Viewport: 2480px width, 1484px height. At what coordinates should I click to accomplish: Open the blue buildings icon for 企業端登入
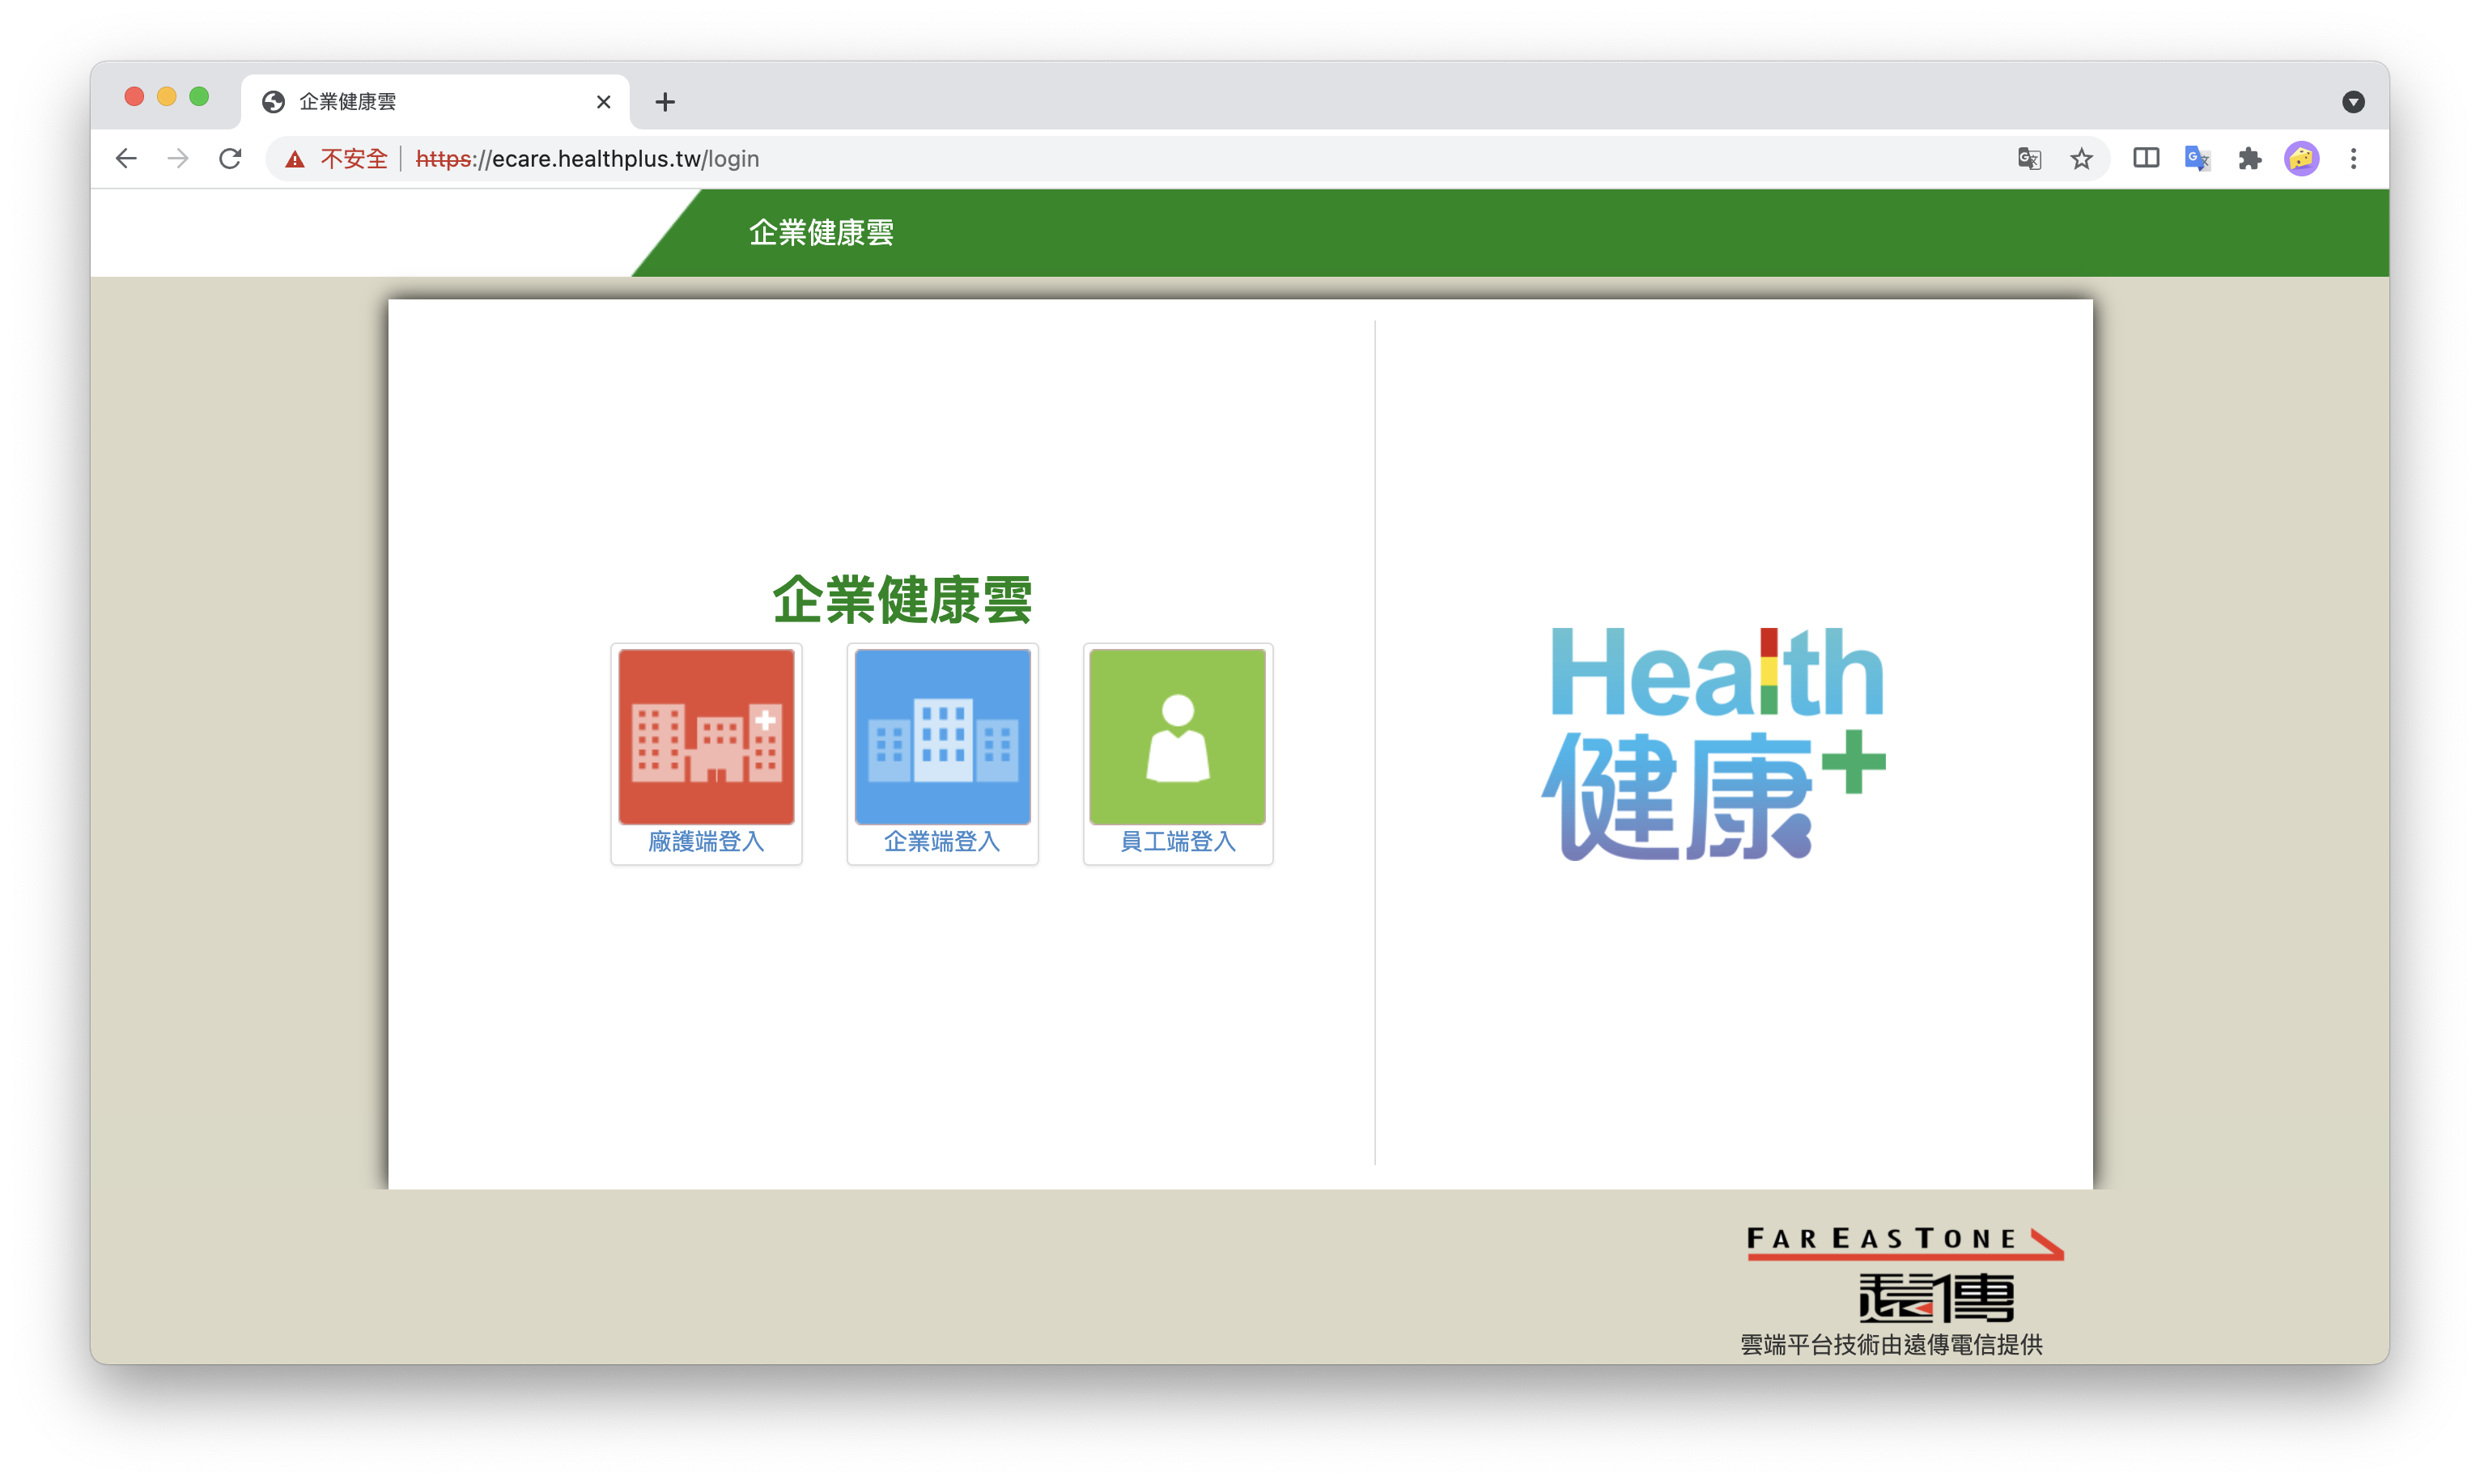(942, 737)
